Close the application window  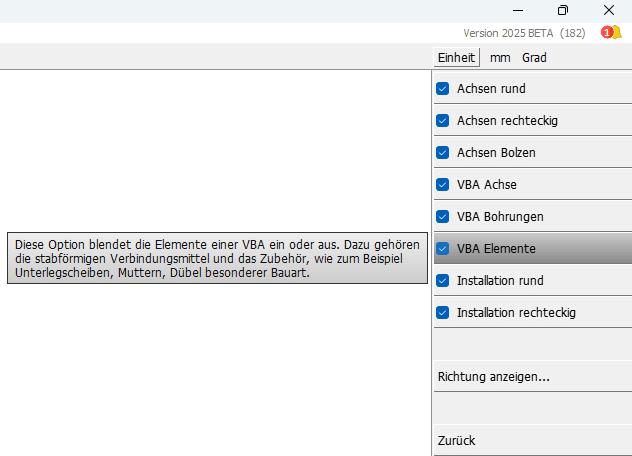pos(608,10)
